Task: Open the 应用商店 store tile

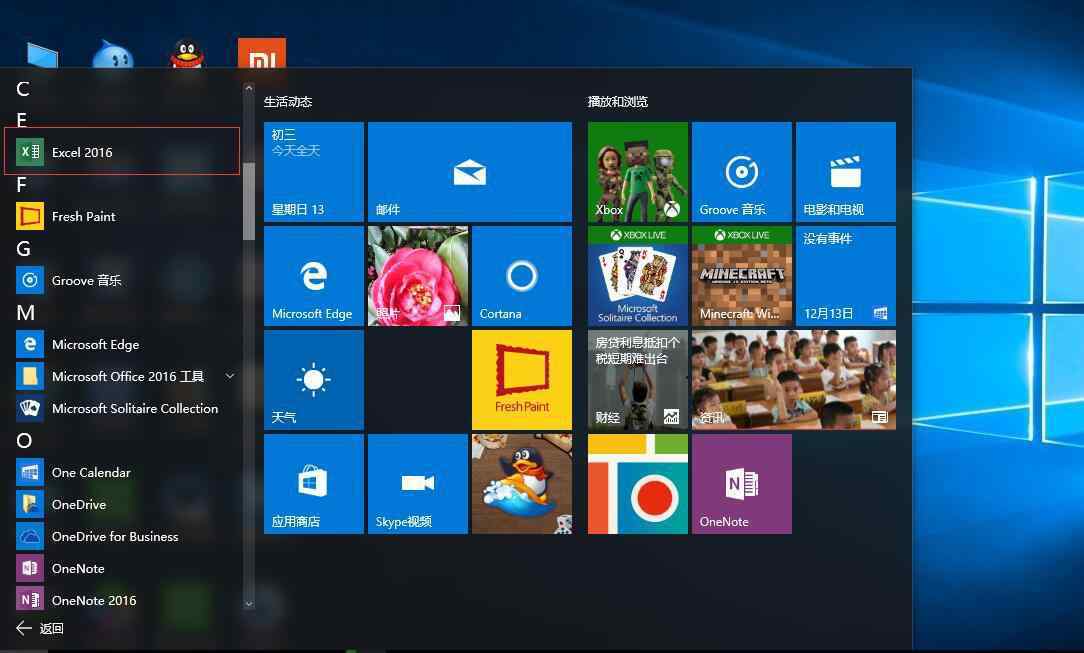Action: click(314, 484)
